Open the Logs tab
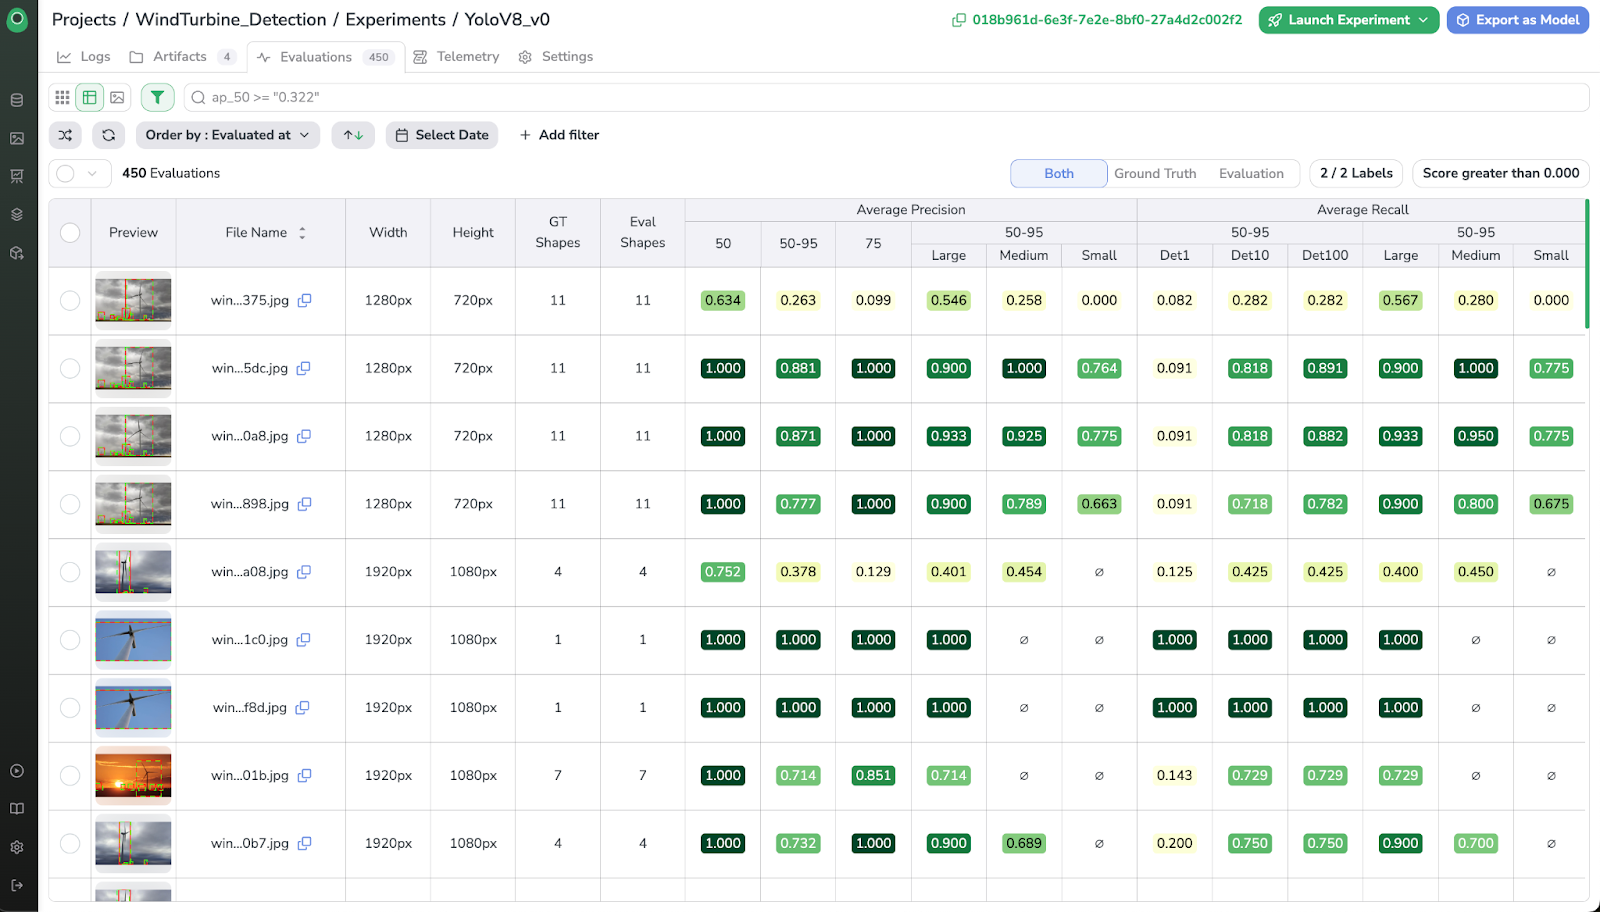The width and height of the screenshot is (1600, 912). 84,57
